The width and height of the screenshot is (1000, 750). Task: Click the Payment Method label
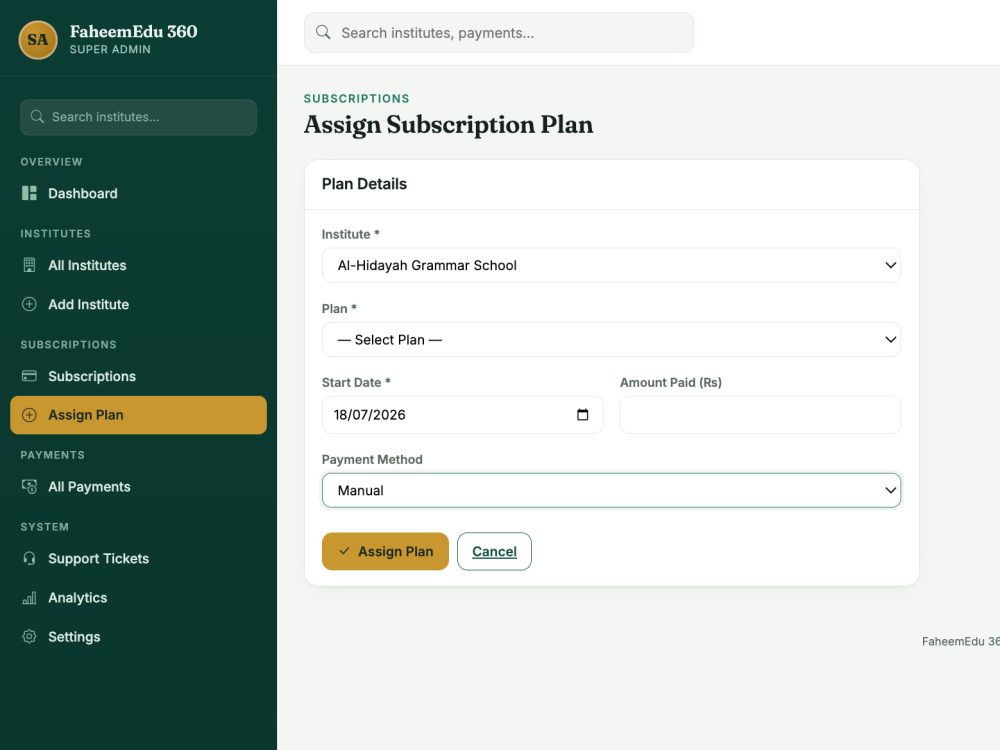coord(372,459)
